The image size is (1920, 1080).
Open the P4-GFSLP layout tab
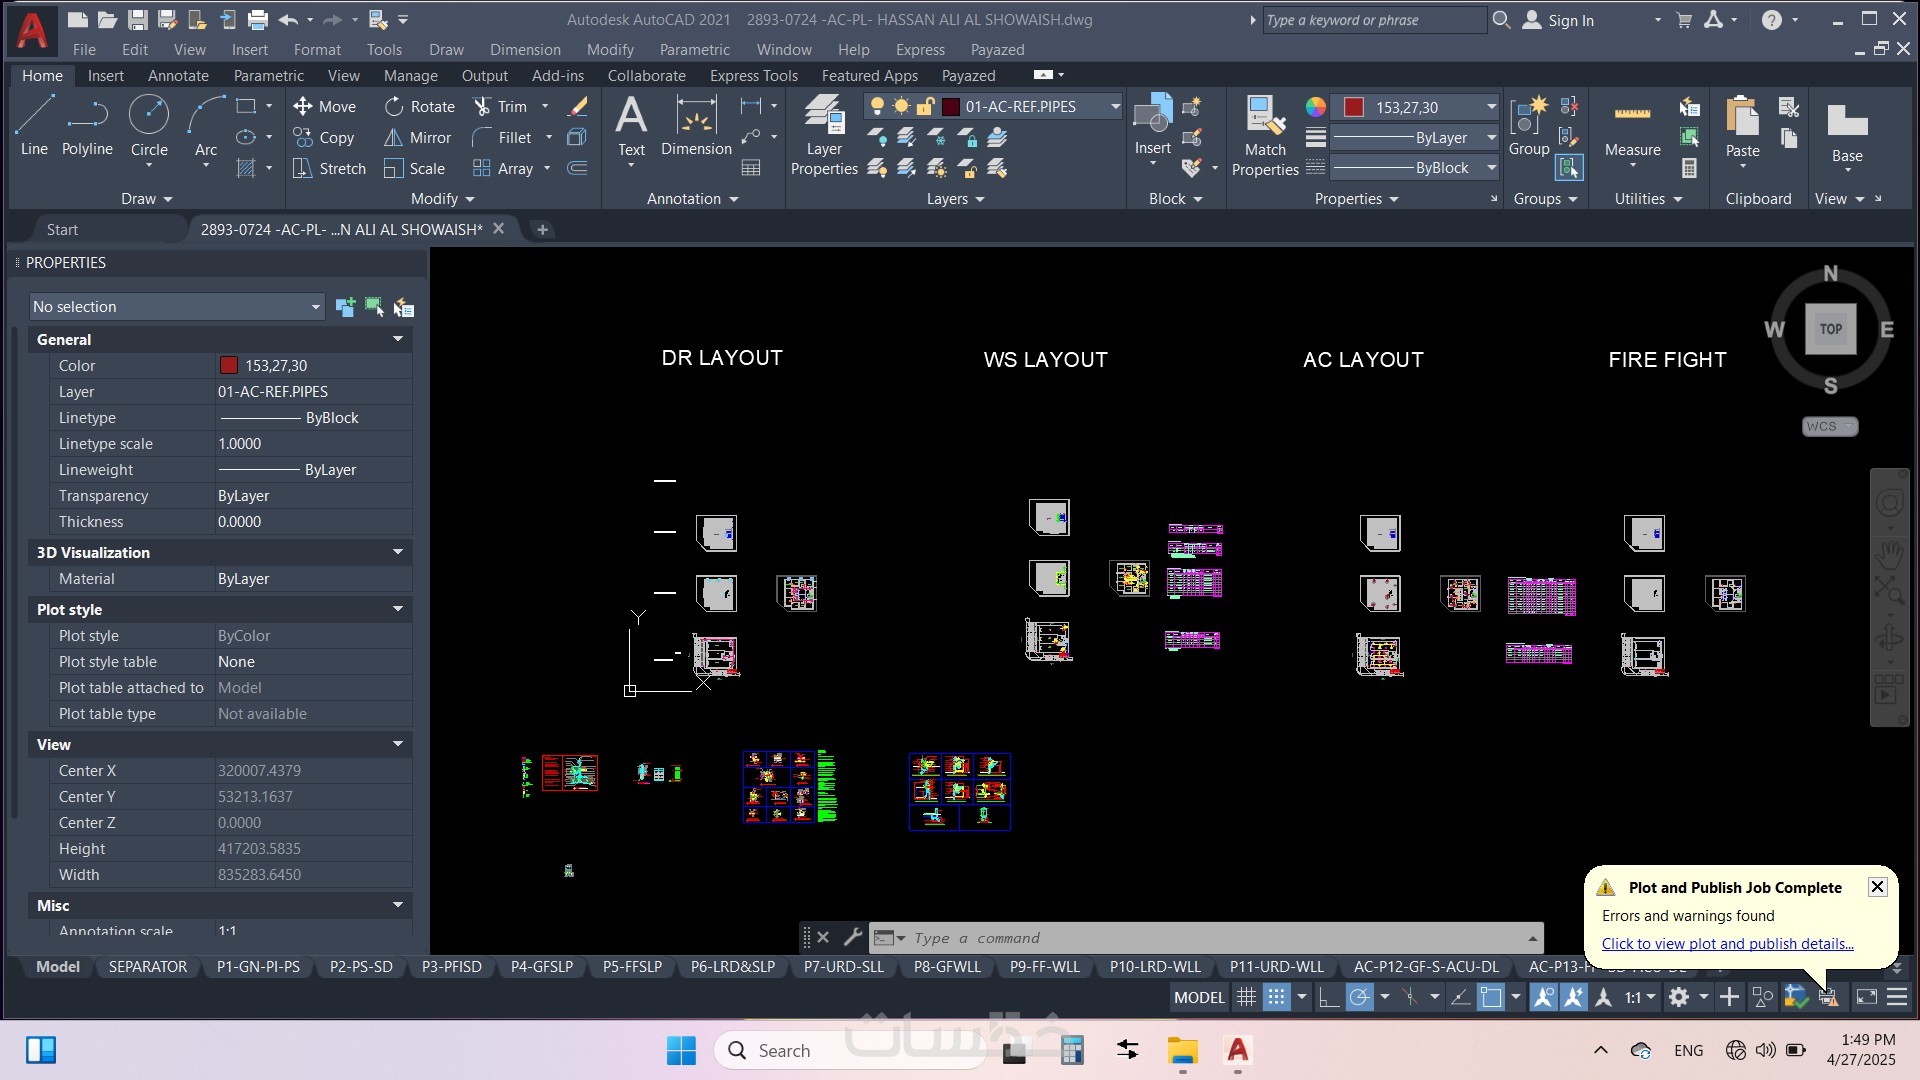coord(541,967)
